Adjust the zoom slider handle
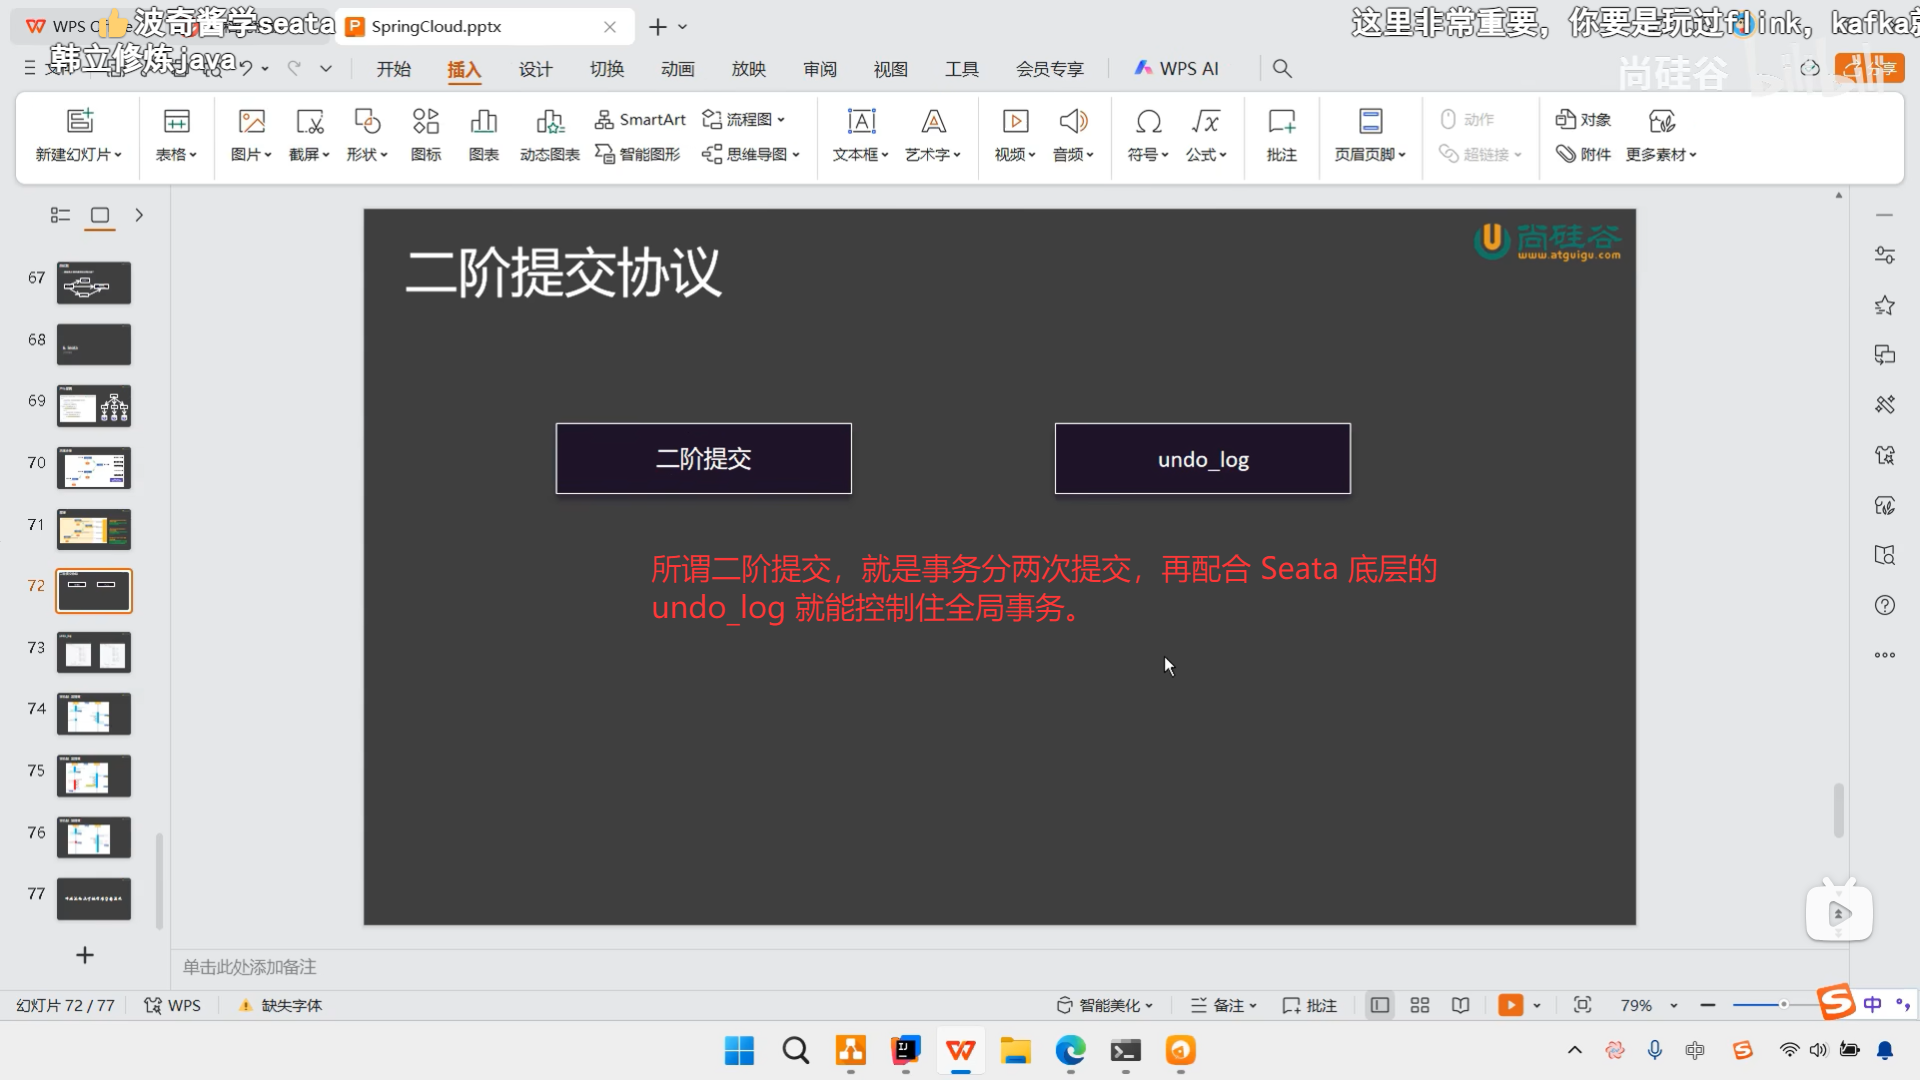Screen dimensions: 1920x1080 coord(1783,1004)
